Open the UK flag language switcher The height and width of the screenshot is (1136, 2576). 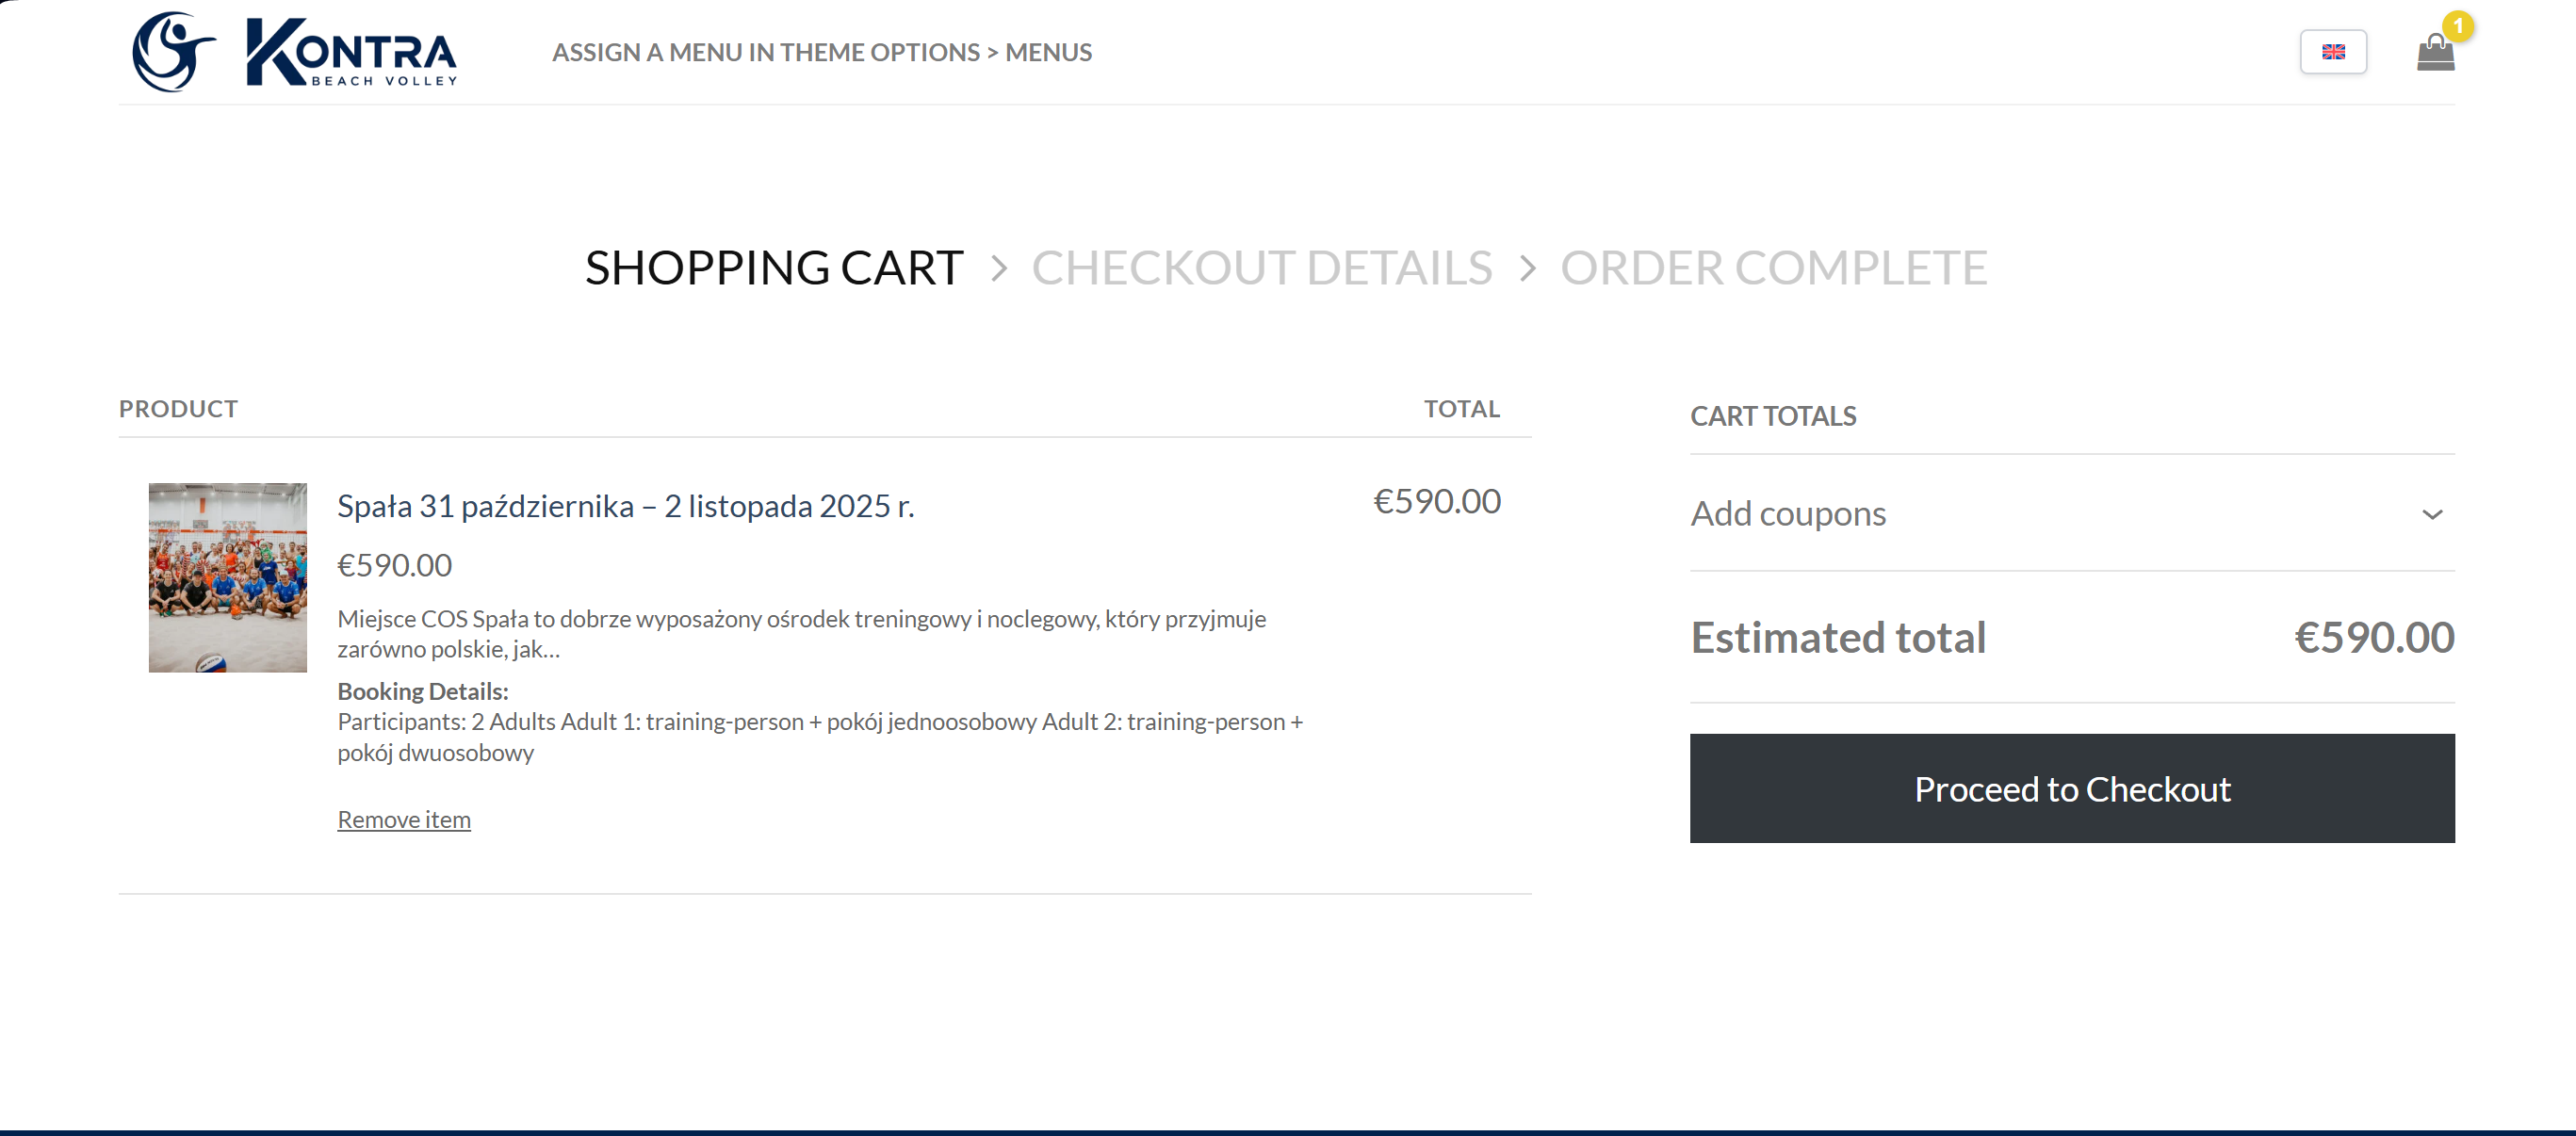(x=2332, y=52)
